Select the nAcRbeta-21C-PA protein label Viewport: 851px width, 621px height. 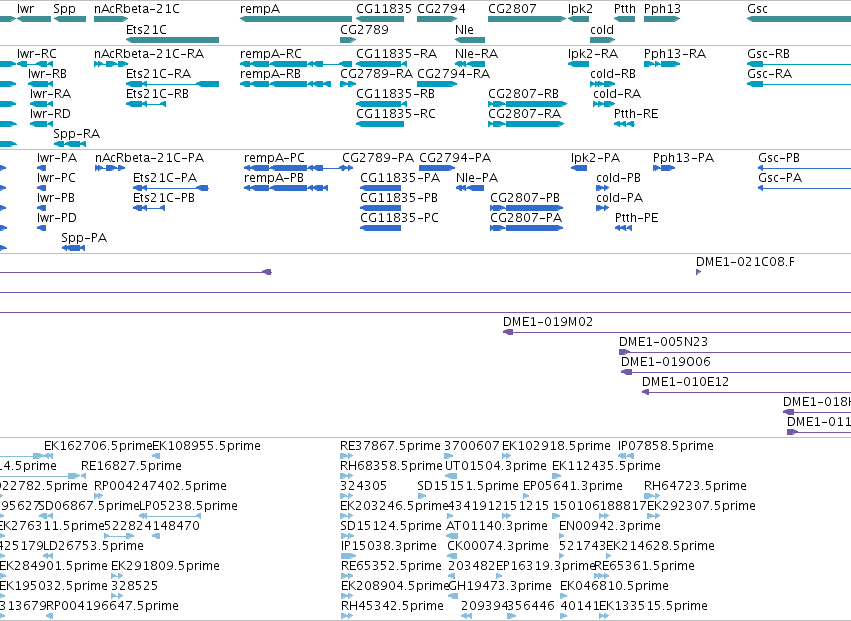(149, 158)
